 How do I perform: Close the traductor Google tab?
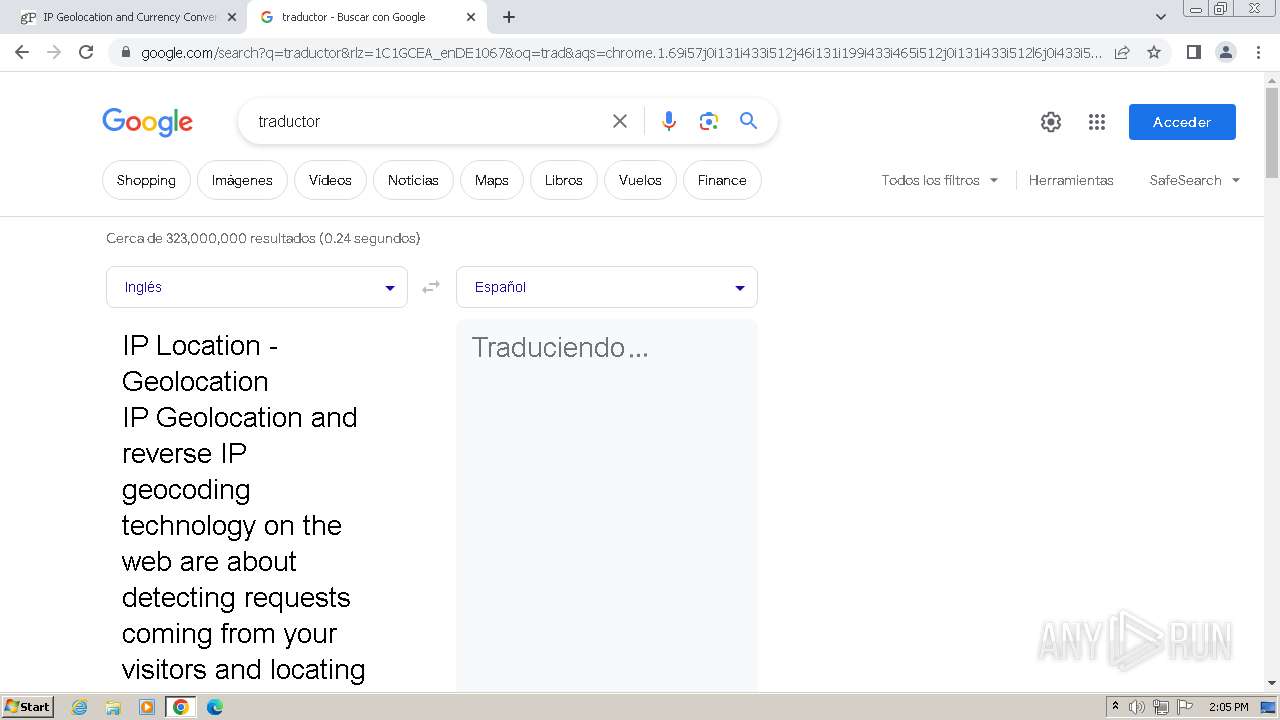[x=471, y=17]
